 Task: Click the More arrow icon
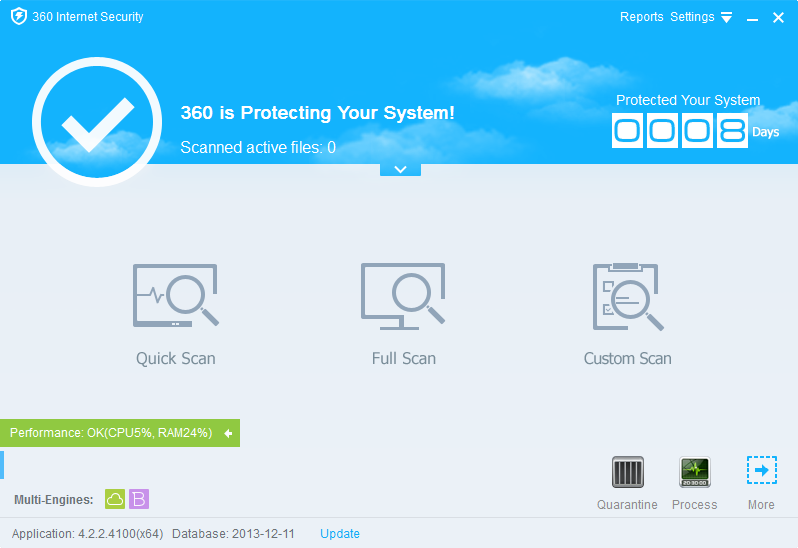pyautogui.click(x=761, y=471)
